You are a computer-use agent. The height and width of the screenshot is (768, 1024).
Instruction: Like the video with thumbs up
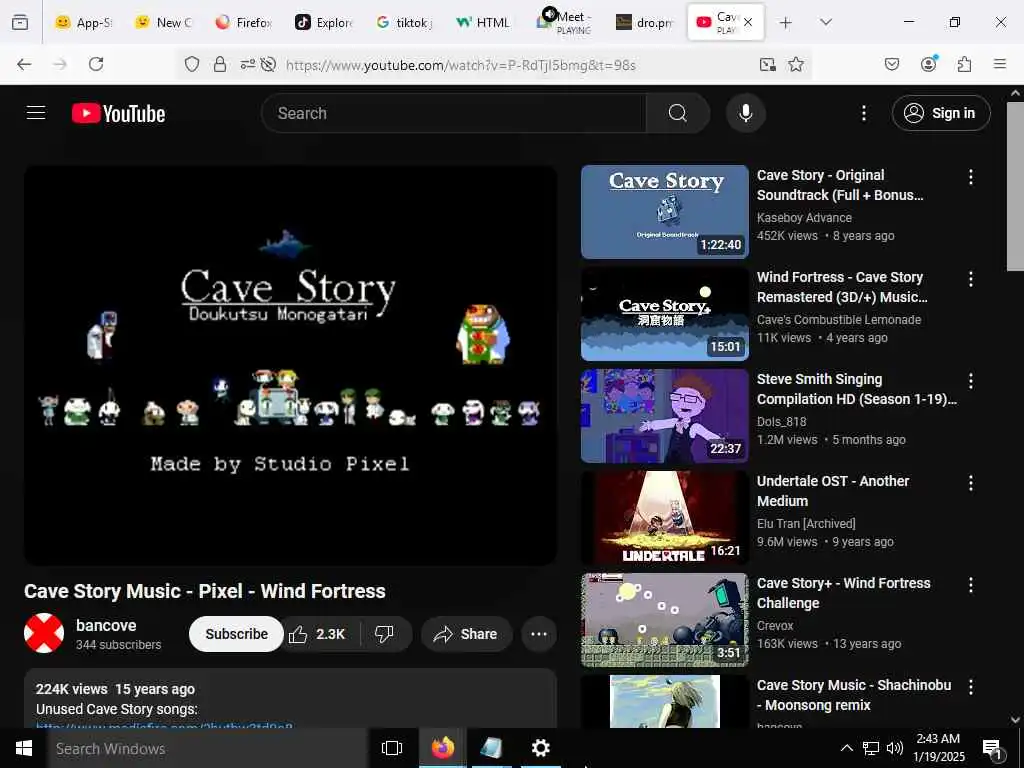[318, 634]
